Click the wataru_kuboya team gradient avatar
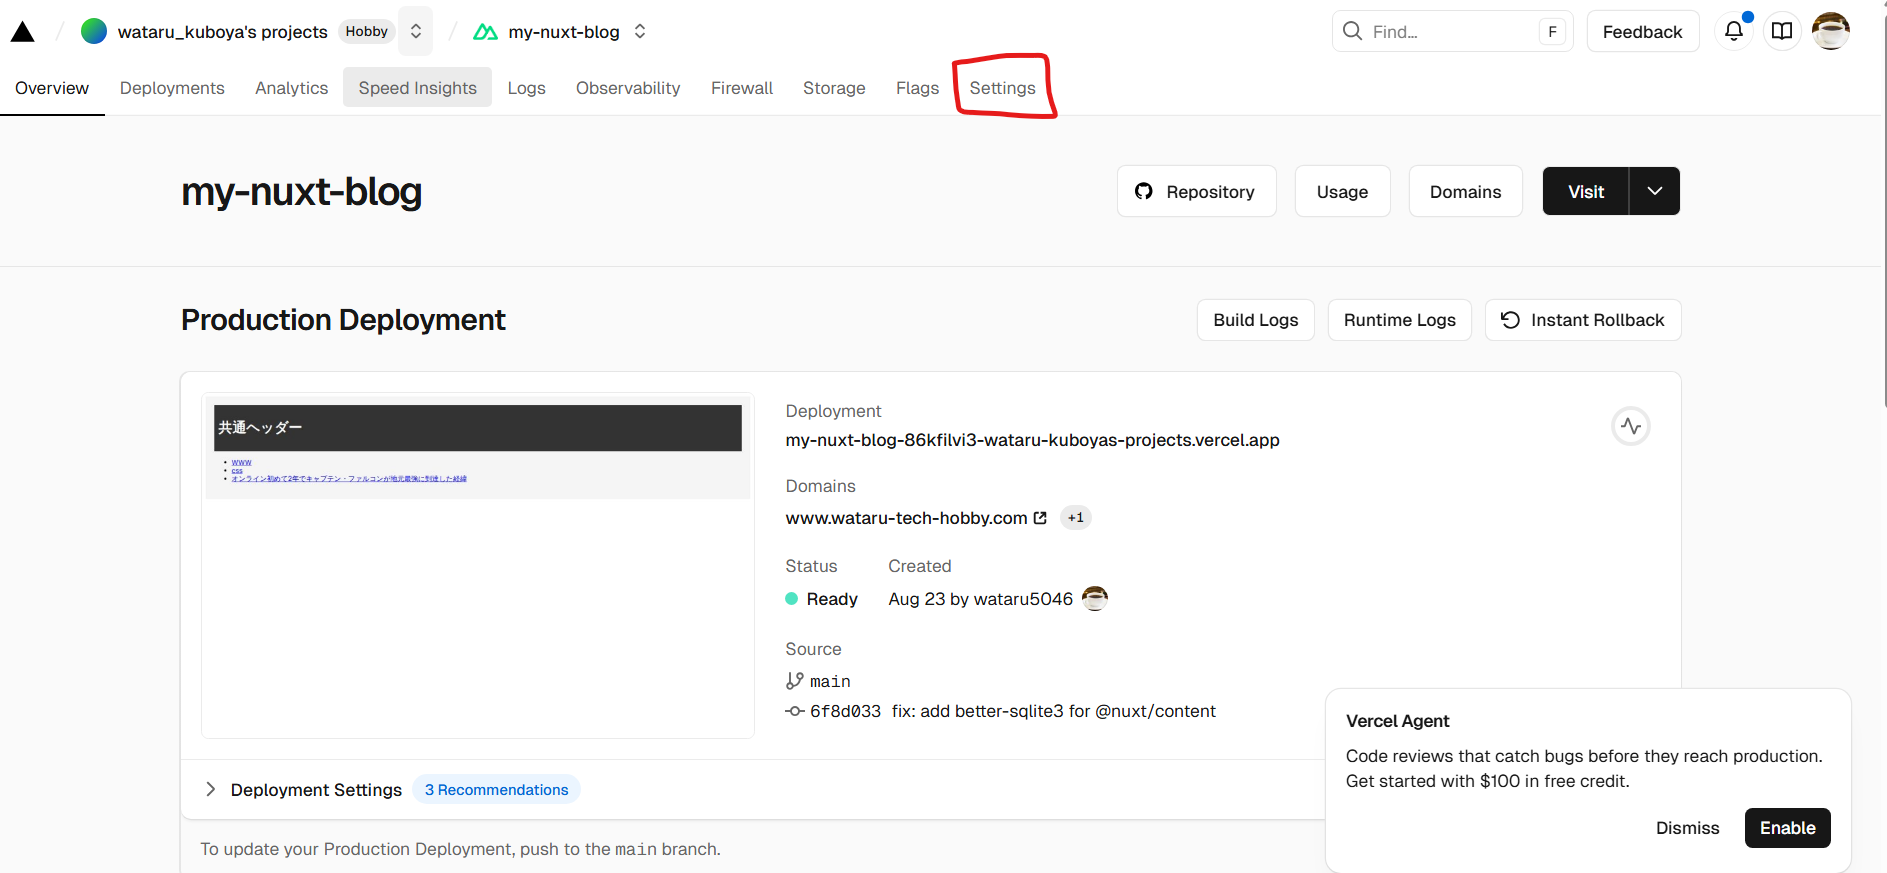The image size is (1887, 873). (94, 31)
